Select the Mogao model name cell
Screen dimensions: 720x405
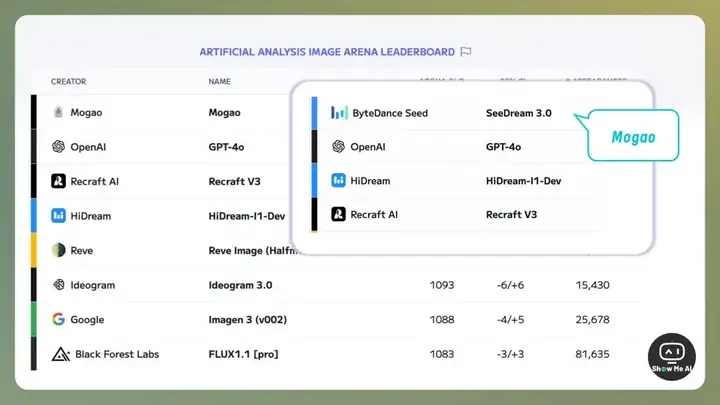tap(225, 112)
